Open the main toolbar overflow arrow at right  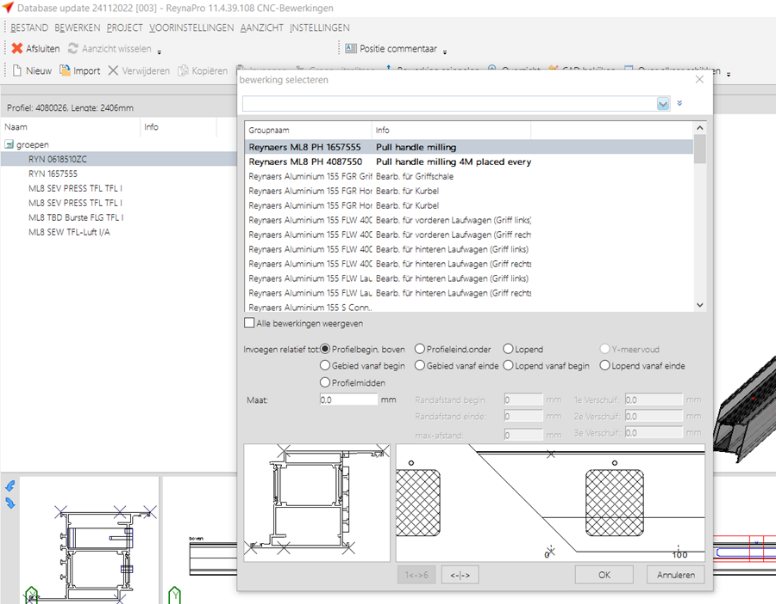728,74
